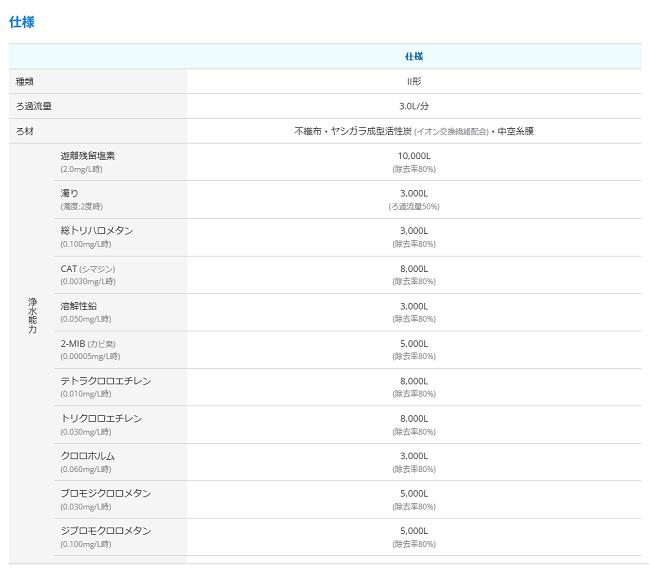
Task: Click the blue 仕様 section heading
Action: pos(22,21)
